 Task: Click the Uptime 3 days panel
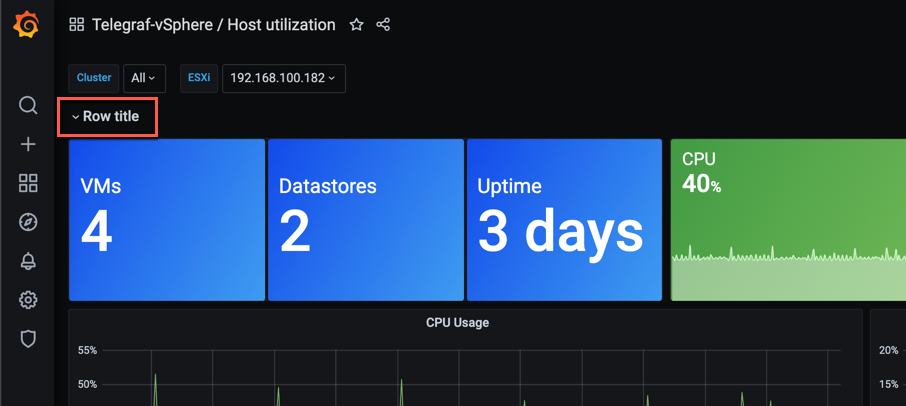[x=565, y=220]
